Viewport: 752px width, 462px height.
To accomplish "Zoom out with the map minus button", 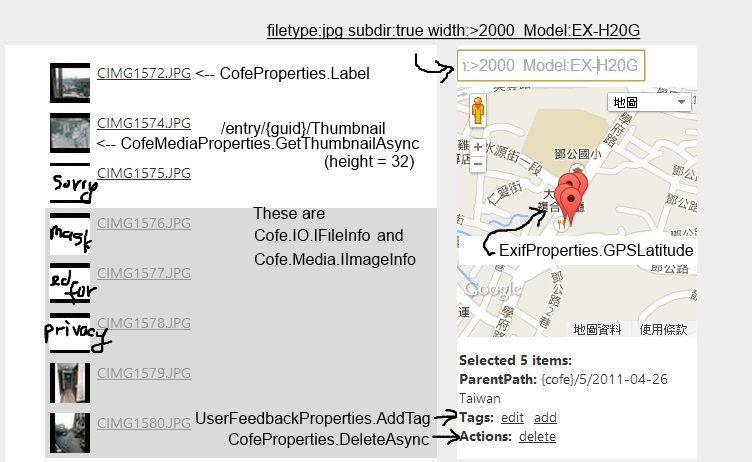I will (478, 164).
